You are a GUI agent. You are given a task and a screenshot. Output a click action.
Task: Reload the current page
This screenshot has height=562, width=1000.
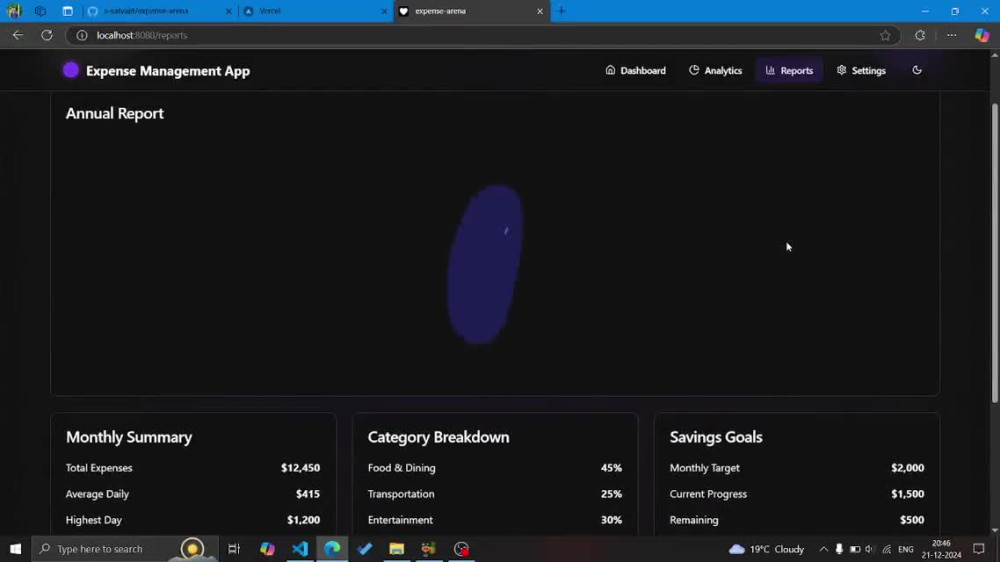coord(47,35)
